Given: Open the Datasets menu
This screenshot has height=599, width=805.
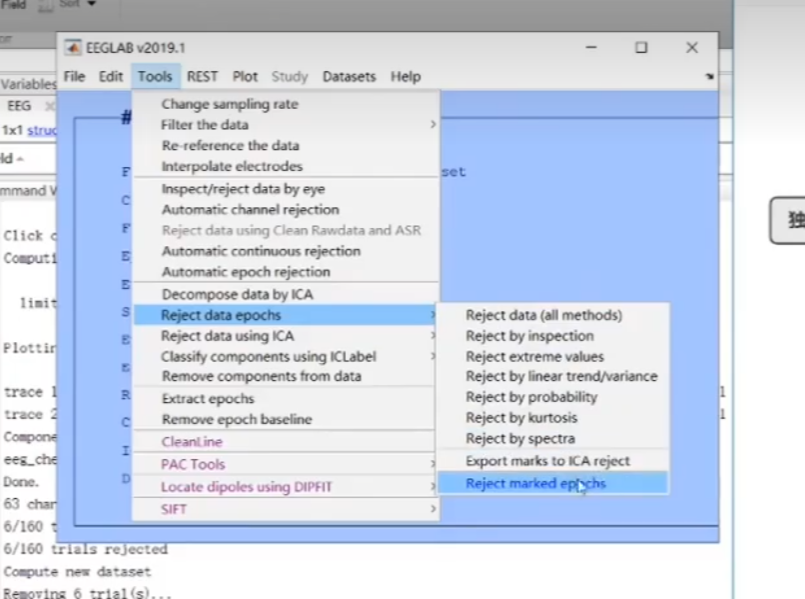Looking at the screenshot, I should 349,76.
